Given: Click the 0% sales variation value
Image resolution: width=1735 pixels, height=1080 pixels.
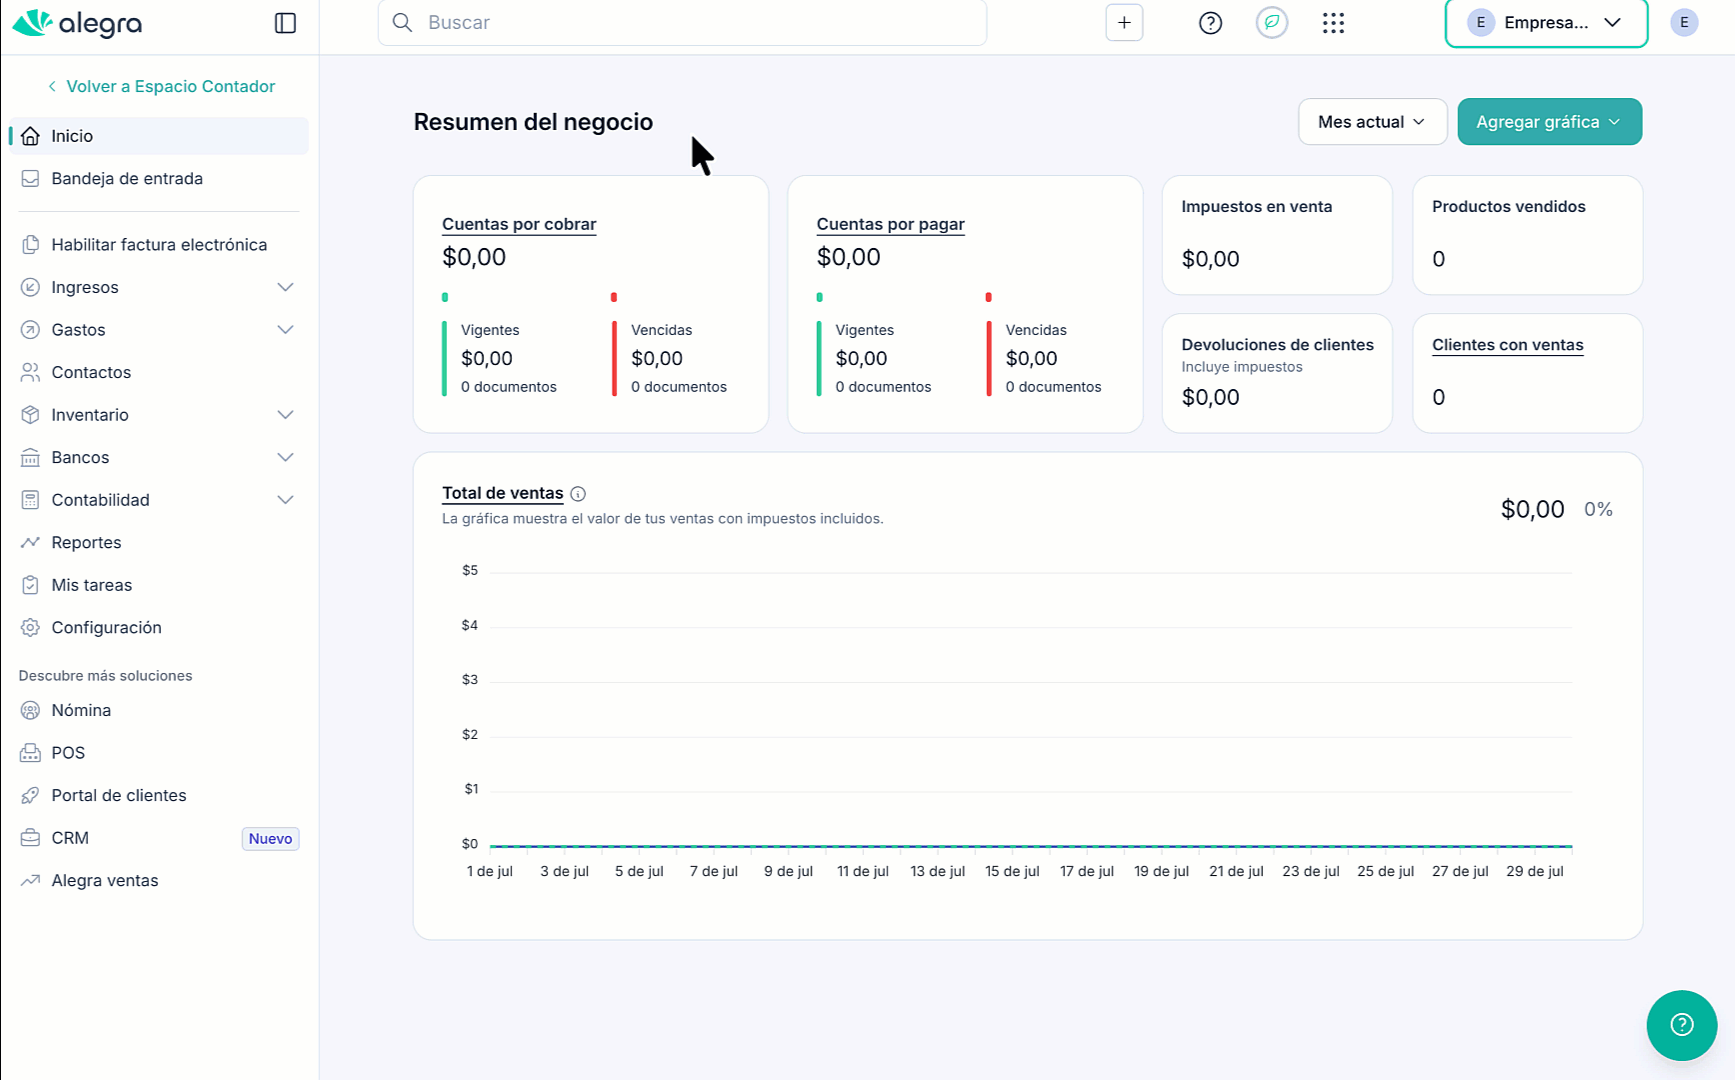Looking at the screenshot, I should tap(1598, 509).
